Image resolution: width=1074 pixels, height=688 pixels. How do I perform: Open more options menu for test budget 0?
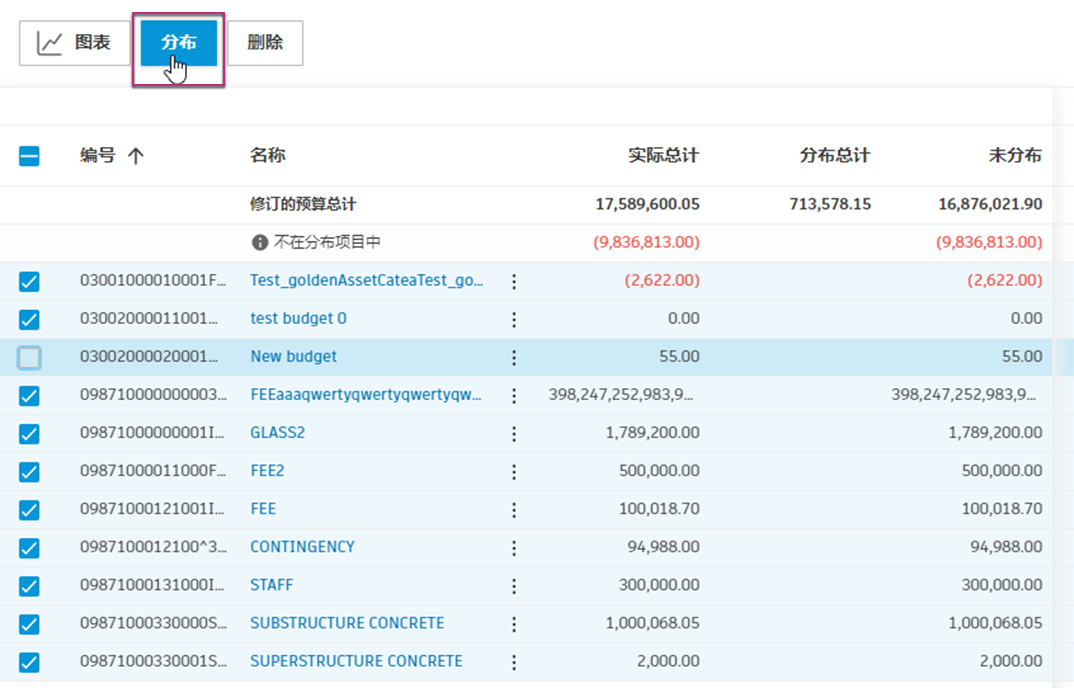click(x=514, y=319)
